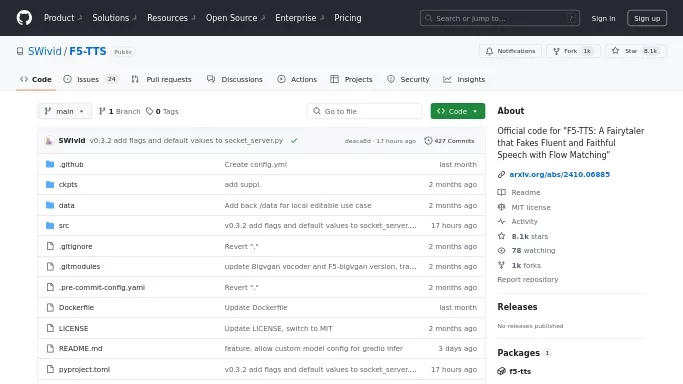The width and height of the screenshot is (683, 384).
Task: Fork the repository
Action: click(x=573, y=51)
